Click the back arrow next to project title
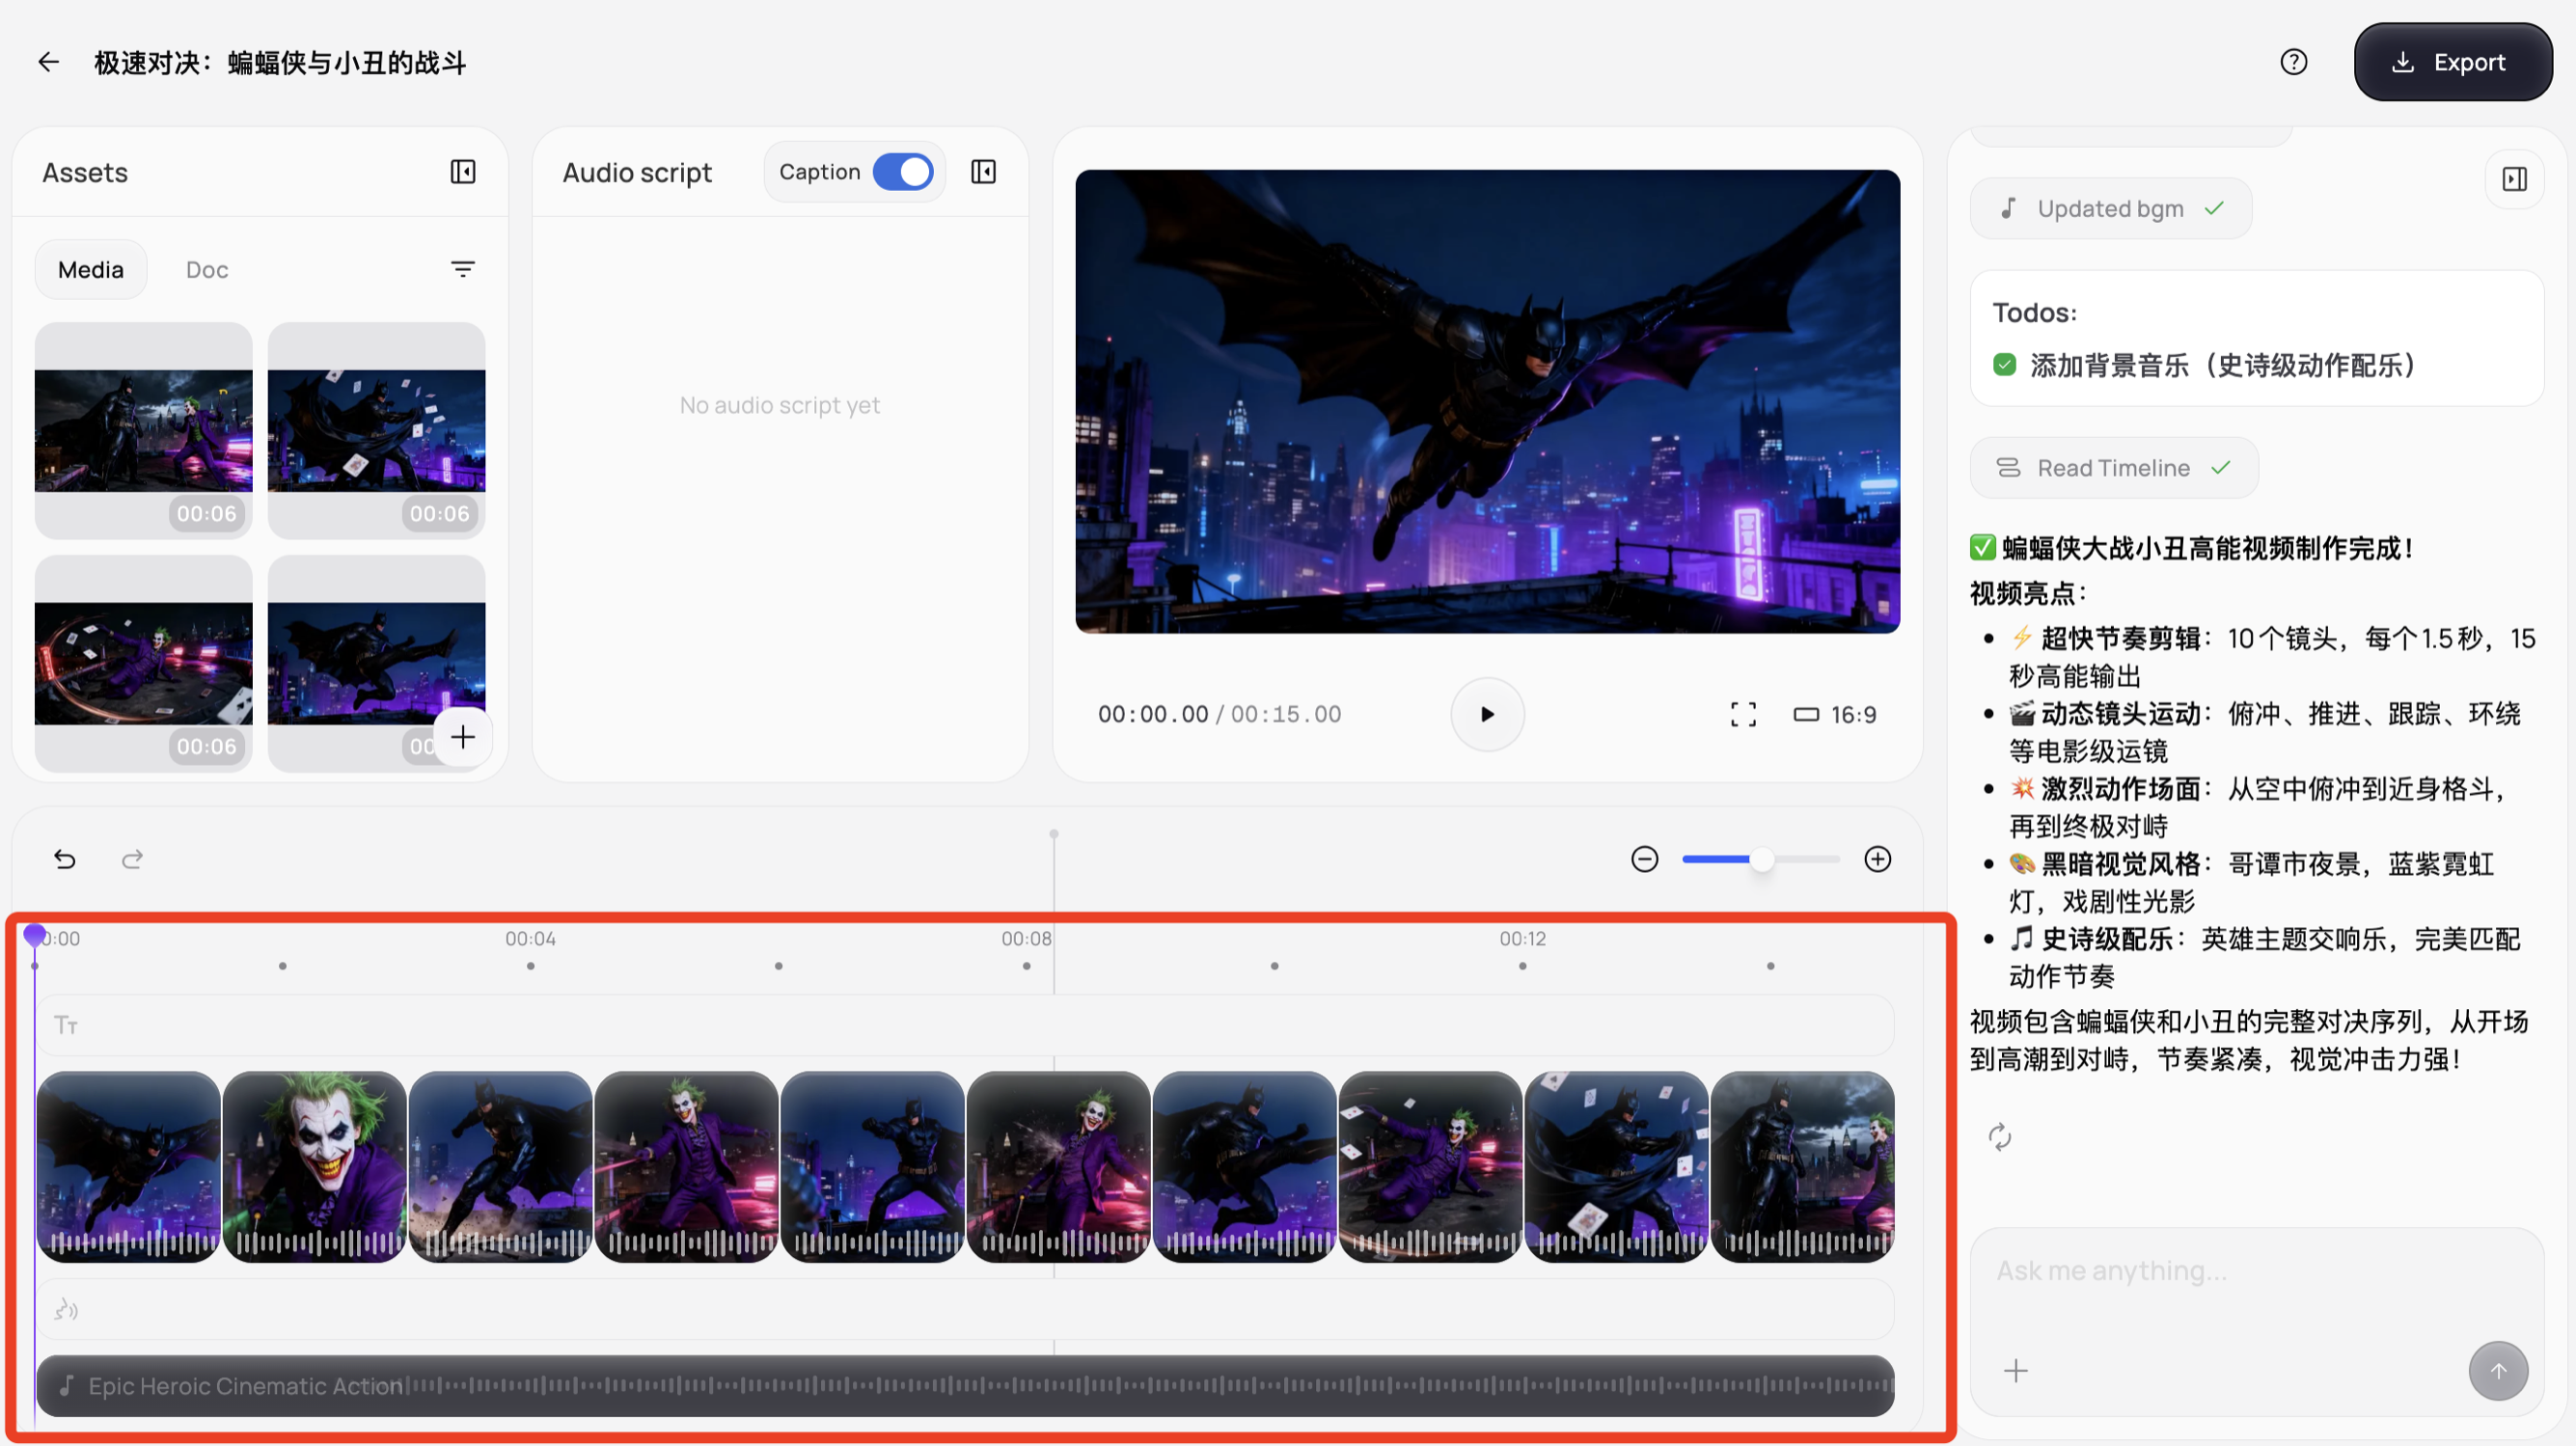 point(48,62)
